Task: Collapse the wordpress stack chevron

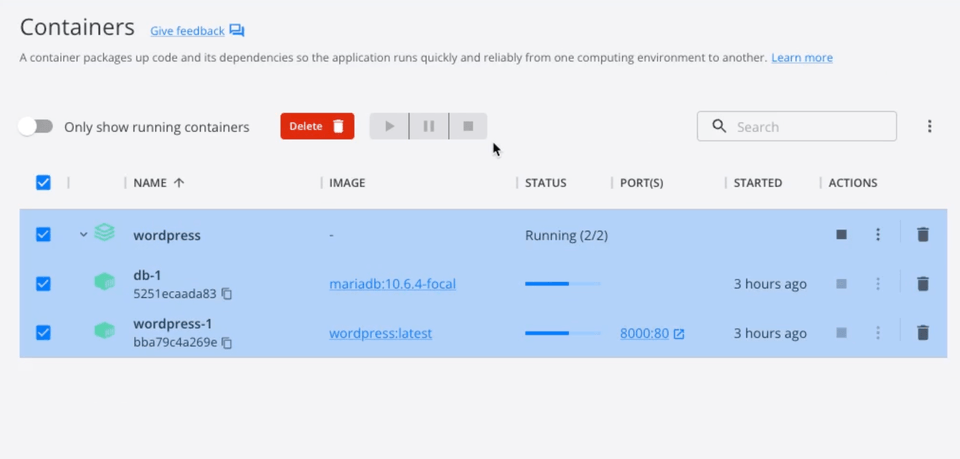Action: click(84, 234)
